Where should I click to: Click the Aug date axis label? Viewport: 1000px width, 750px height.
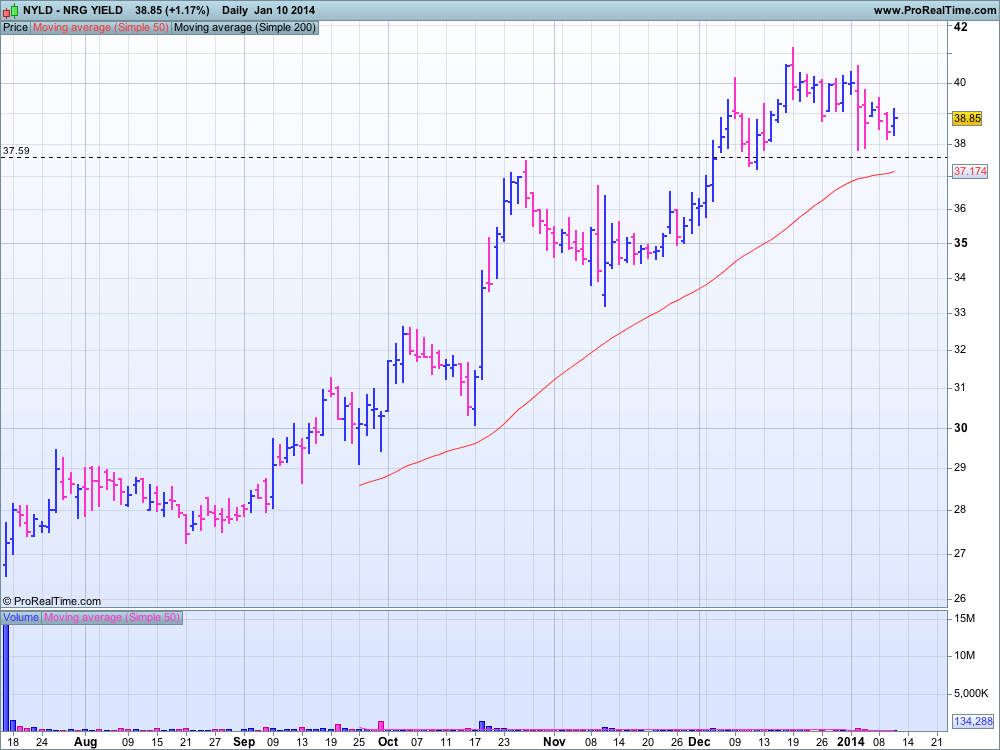[x=85, y=742]
